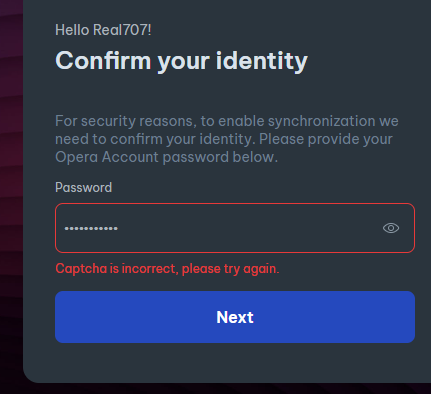Screen dimensions: 431x394
Task: Click the word 'identity' in the heading
Action: (262, 61)
